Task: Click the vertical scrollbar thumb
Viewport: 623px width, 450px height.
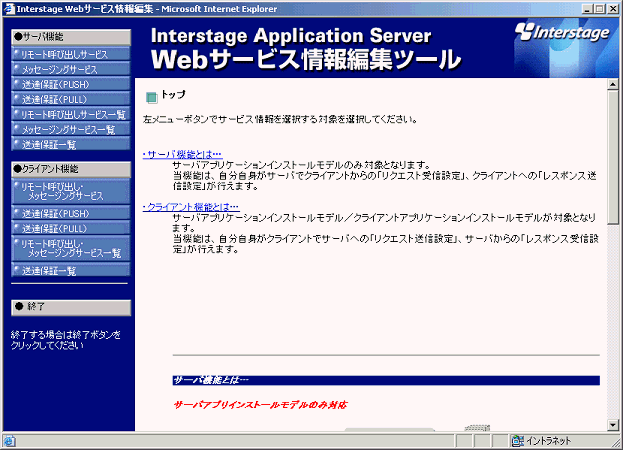Action: pos(613,157)
